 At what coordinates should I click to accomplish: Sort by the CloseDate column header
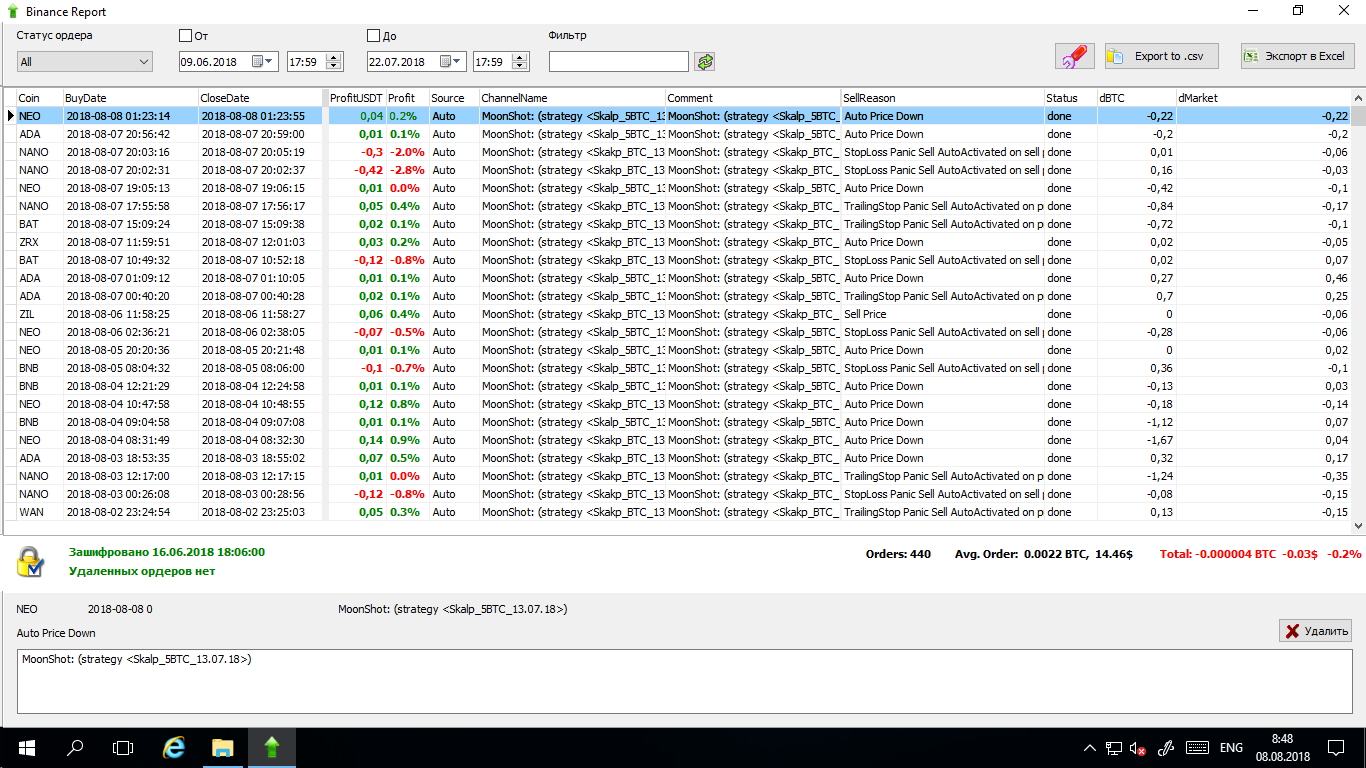262,98
